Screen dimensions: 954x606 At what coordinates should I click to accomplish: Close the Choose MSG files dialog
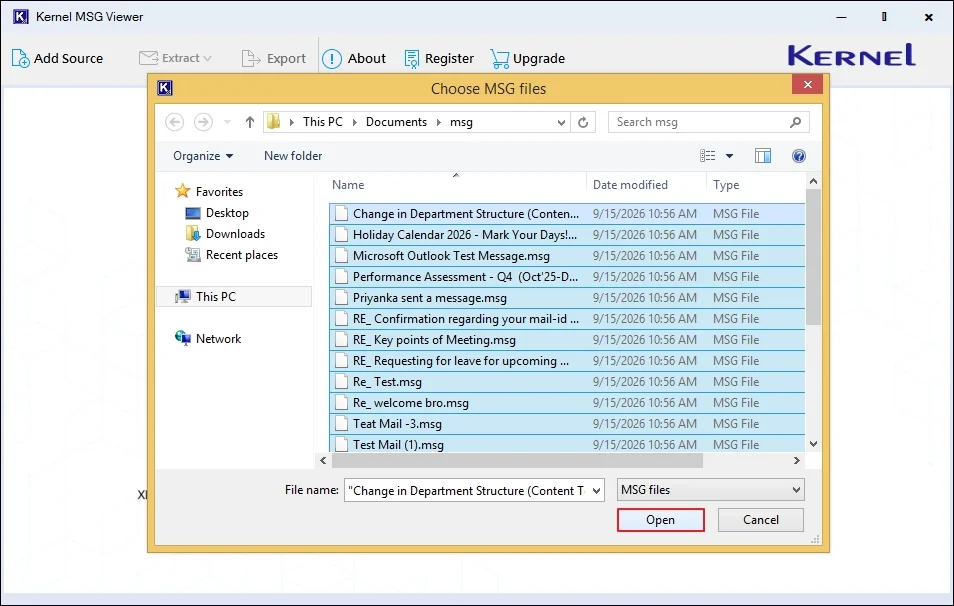click(x=807, y=85)
